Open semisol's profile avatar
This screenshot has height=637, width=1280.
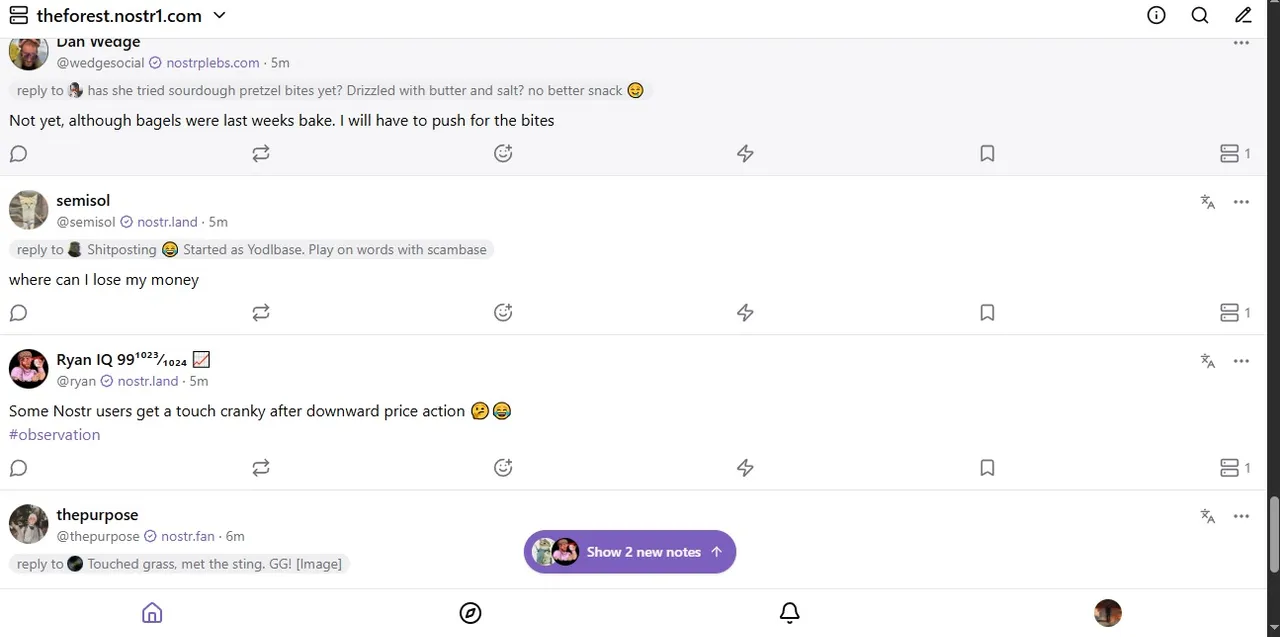(28, 210)
